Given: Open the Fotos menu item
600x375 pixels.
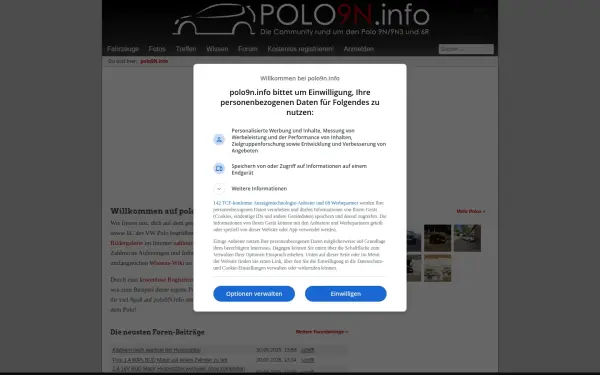Looking at the screenshot, I should pyautogui.click(x=157, y=49).
